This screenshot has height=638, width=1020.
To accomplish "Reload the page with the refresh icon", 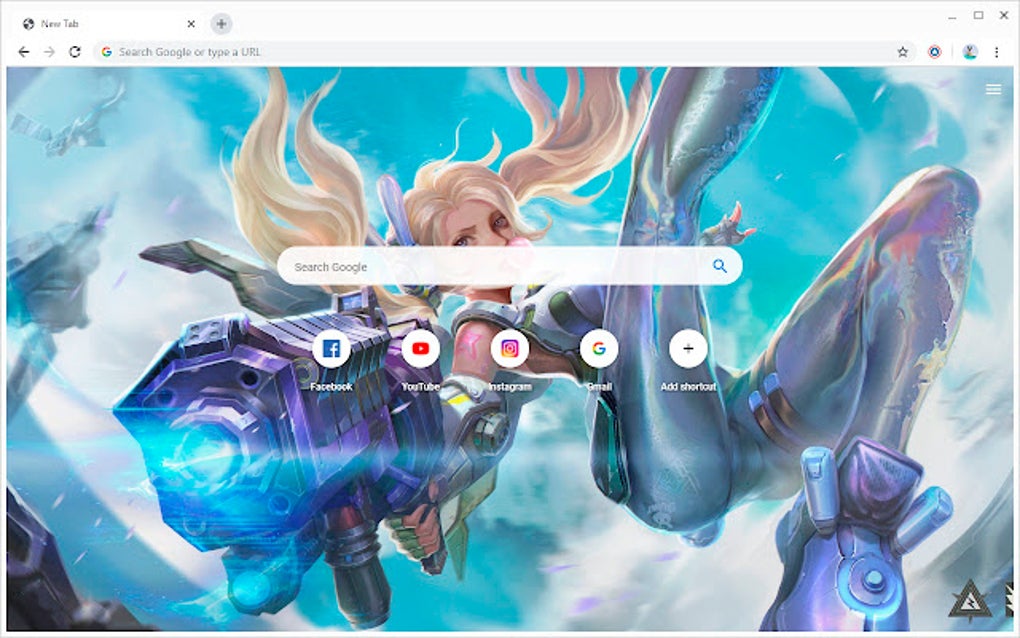I will coord(75,52).
